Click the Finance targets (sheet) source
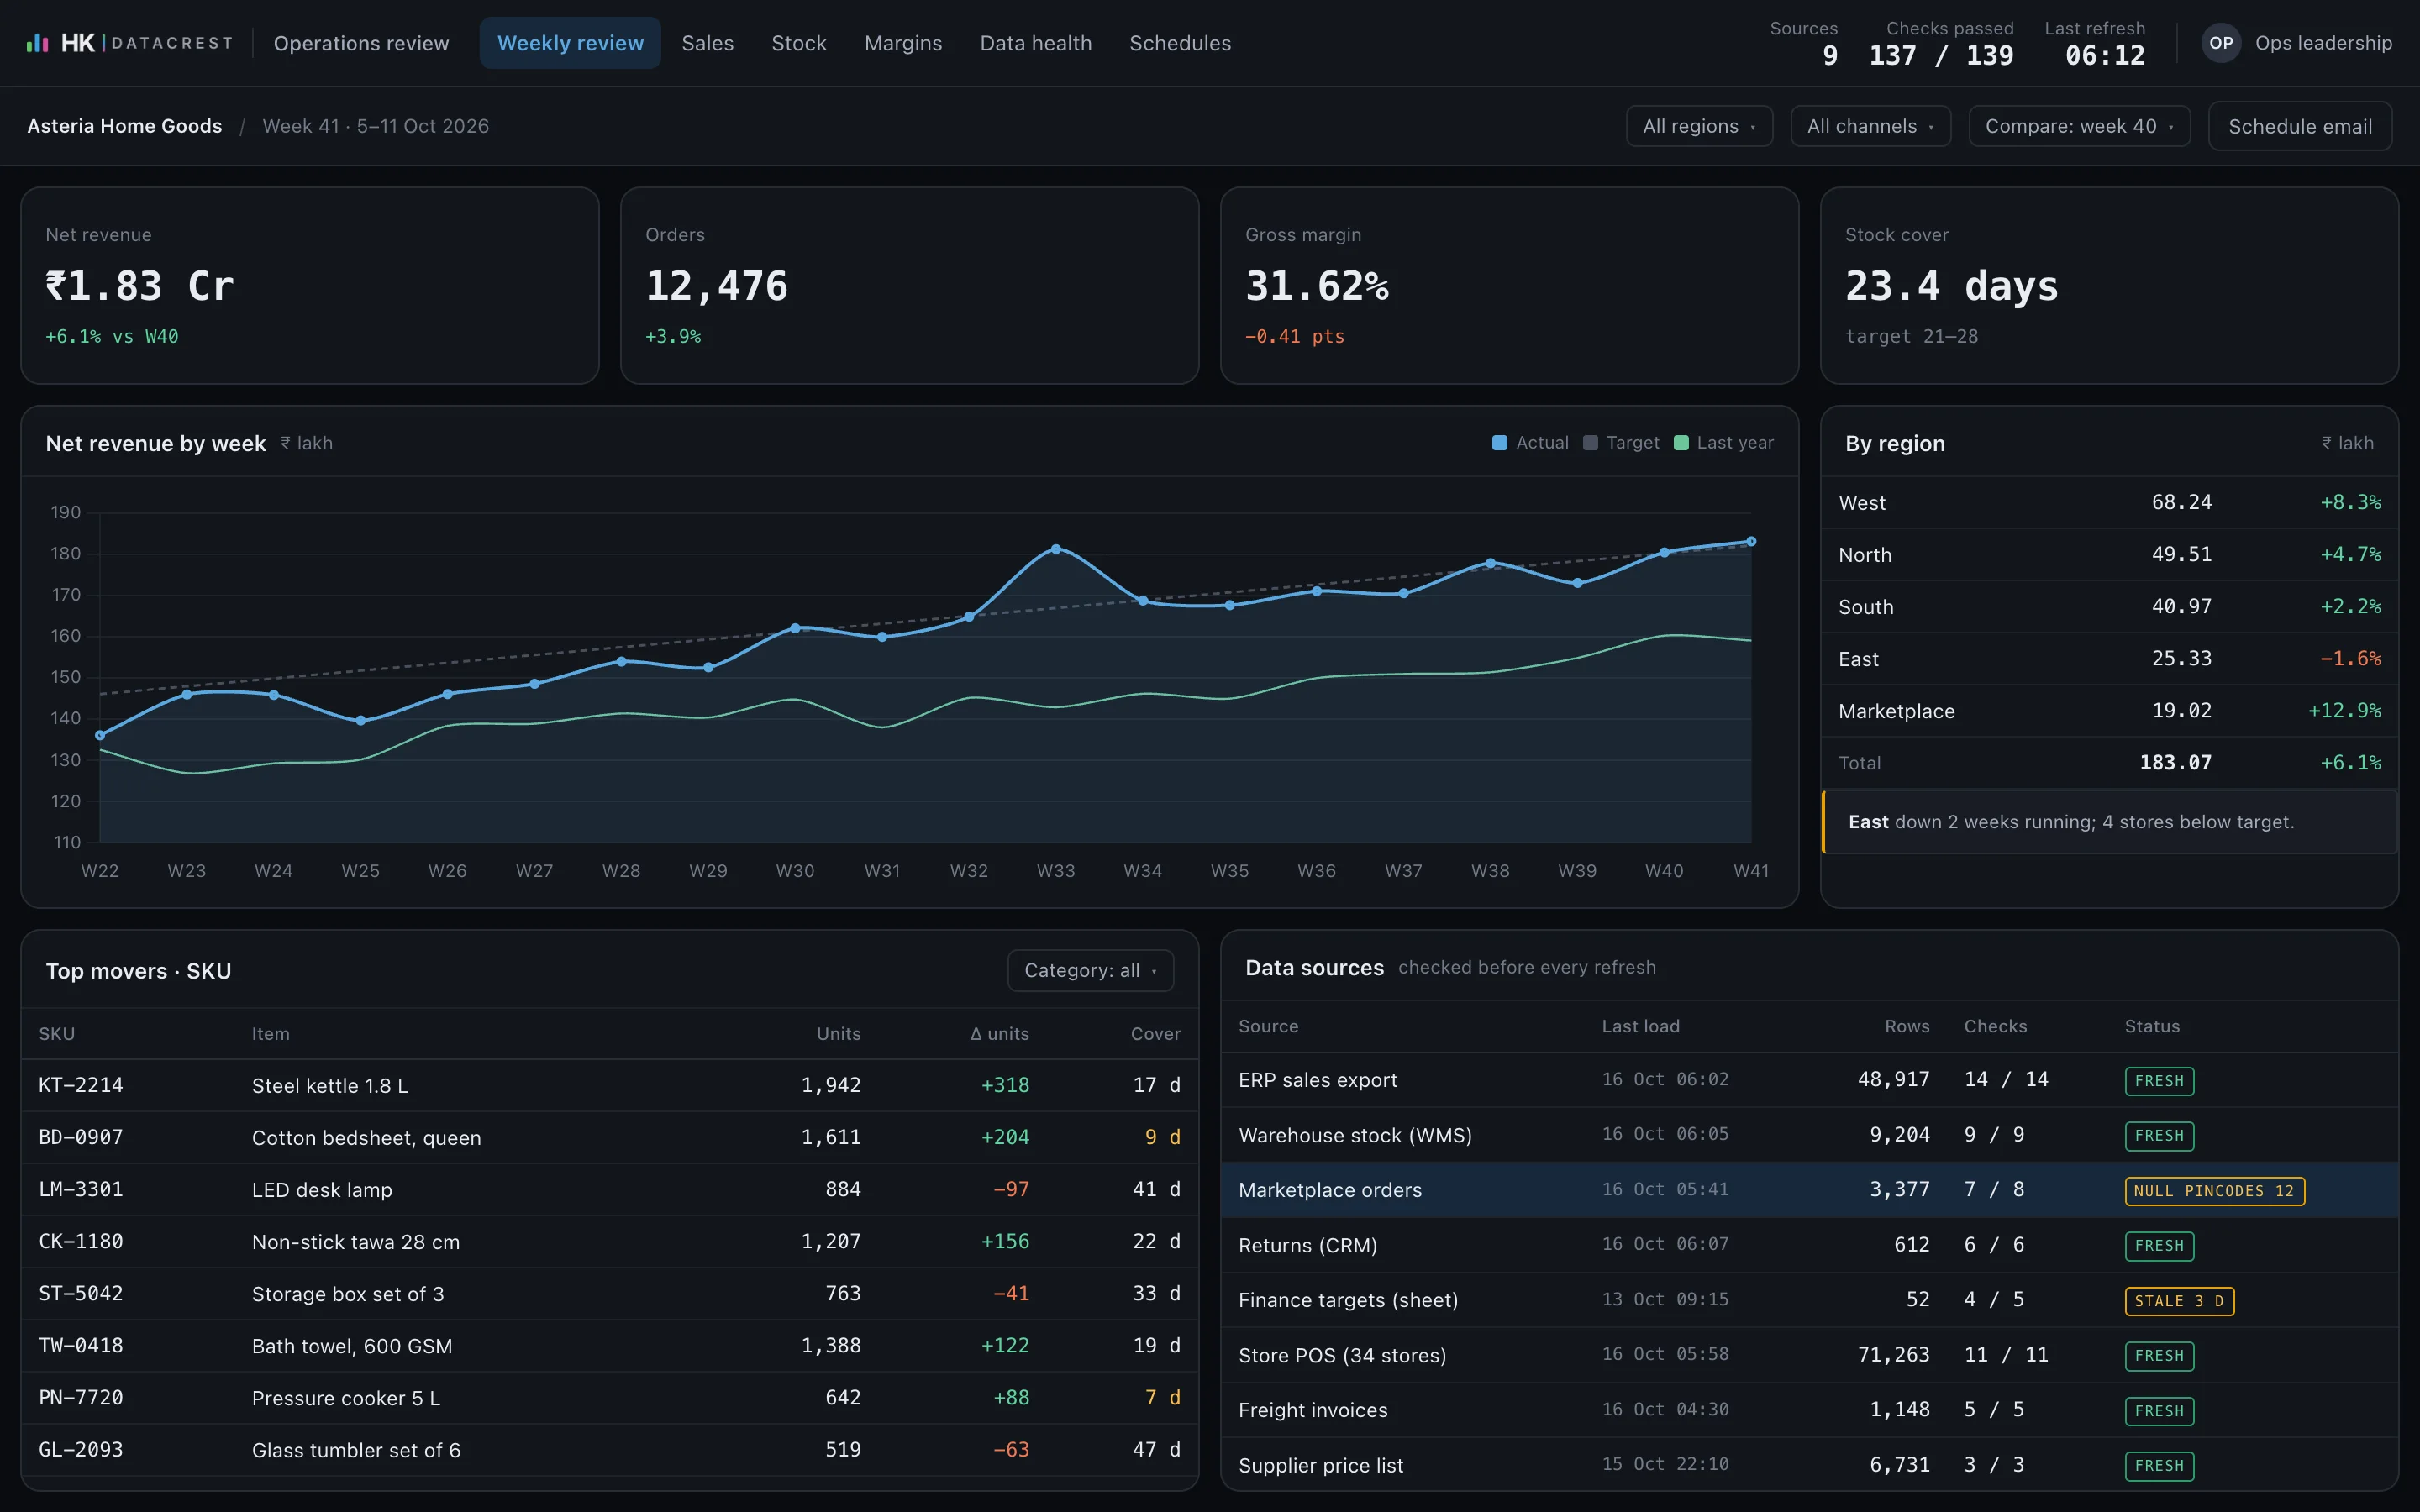Viewport: 2420px width, 1512px height. pos(1348,1300)
